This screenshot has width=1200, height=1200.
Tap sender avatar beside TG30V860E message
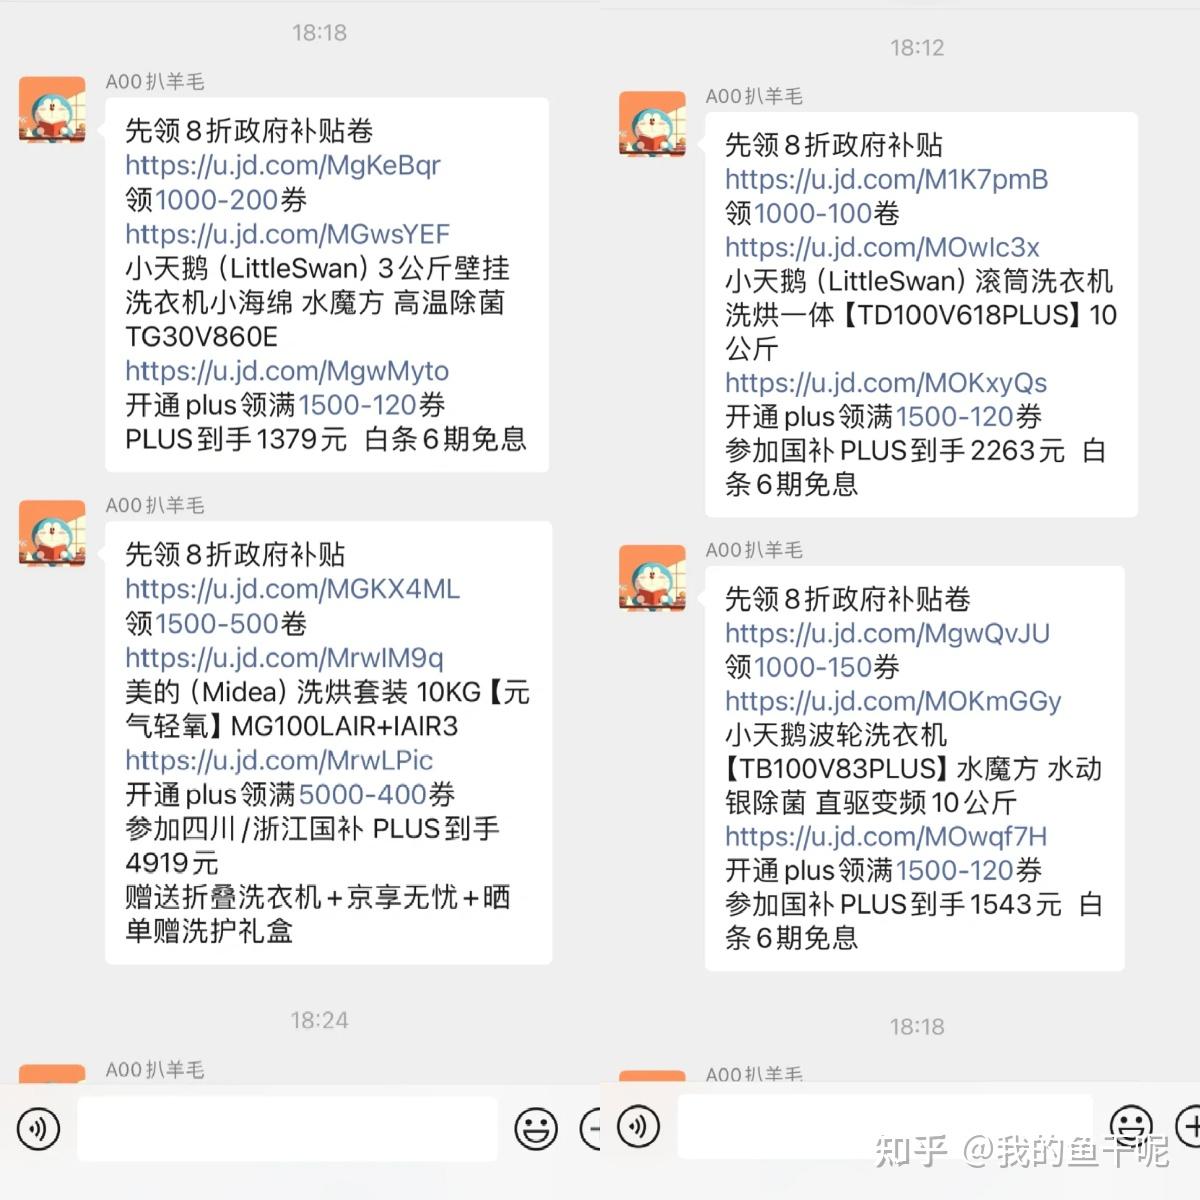[52, 110]
